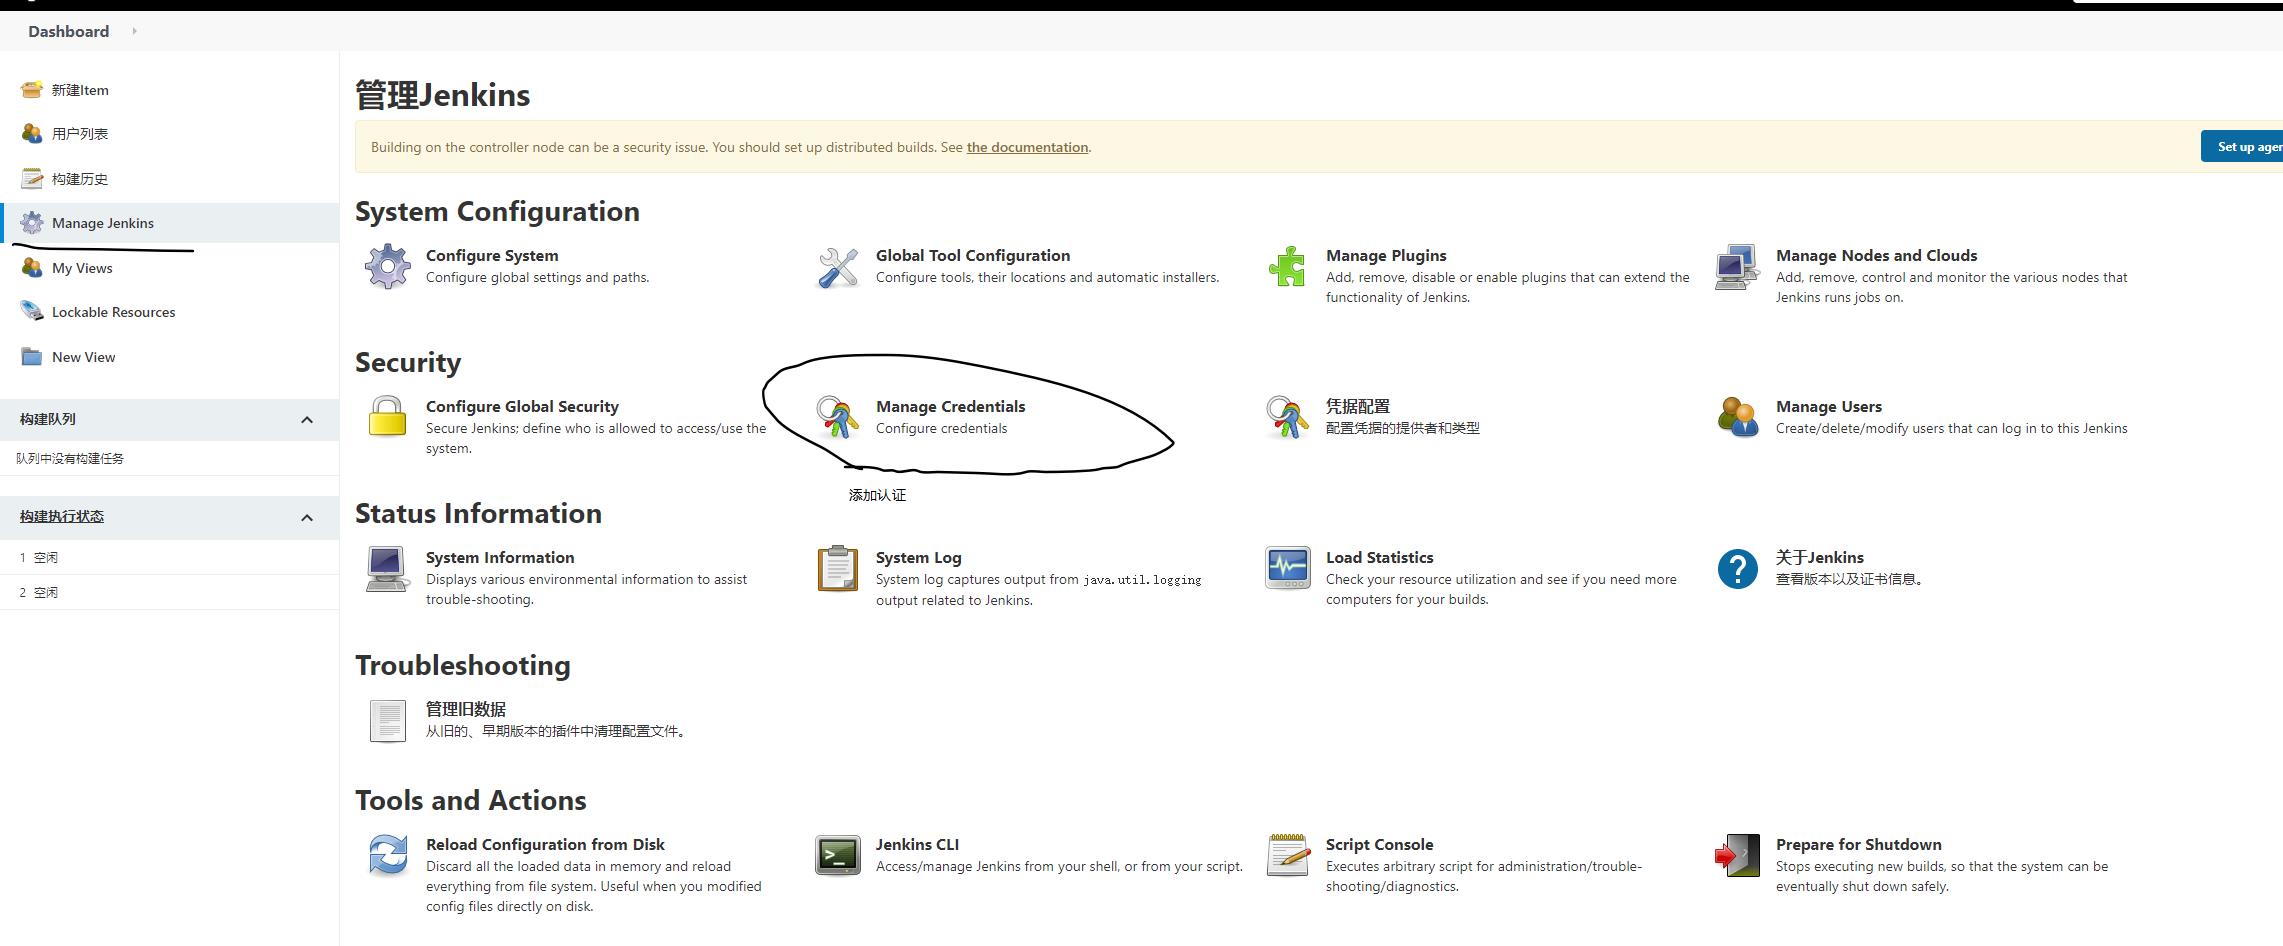Viewport: 2283px width, 946px height.
Task: Open the Configure System link
Action: (492, 256)
